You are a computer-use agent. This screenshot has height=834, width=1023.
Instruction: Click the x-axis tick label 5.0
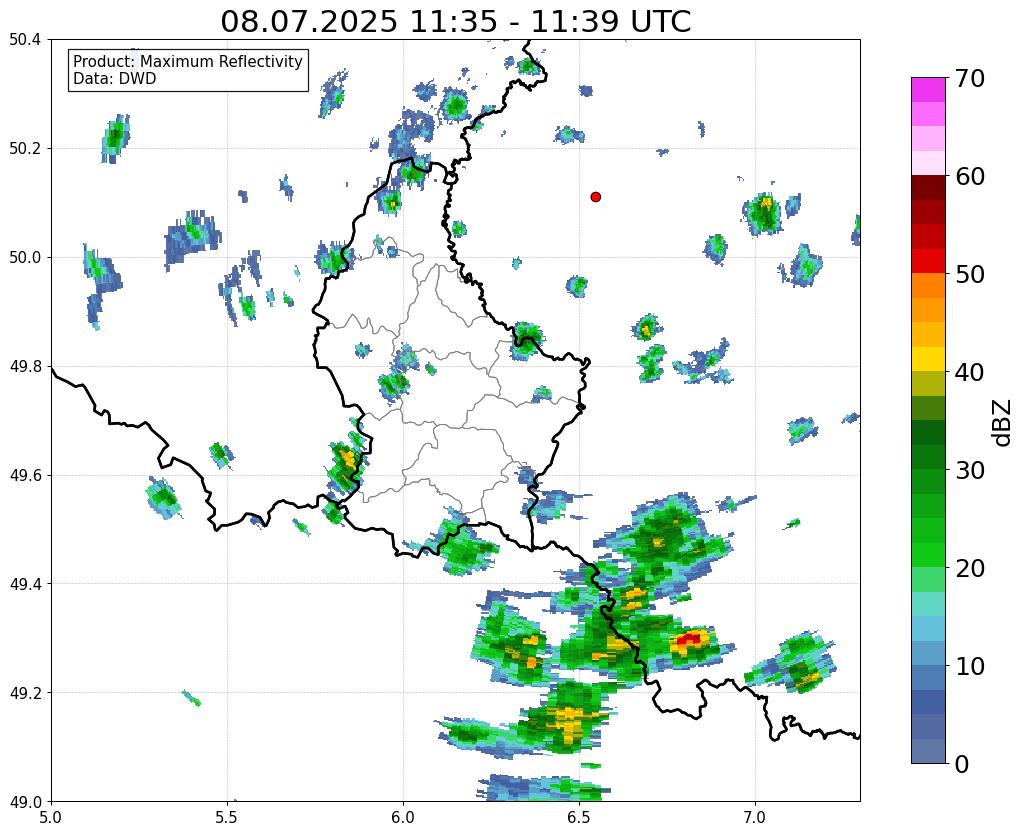click(x=51, y=817)
